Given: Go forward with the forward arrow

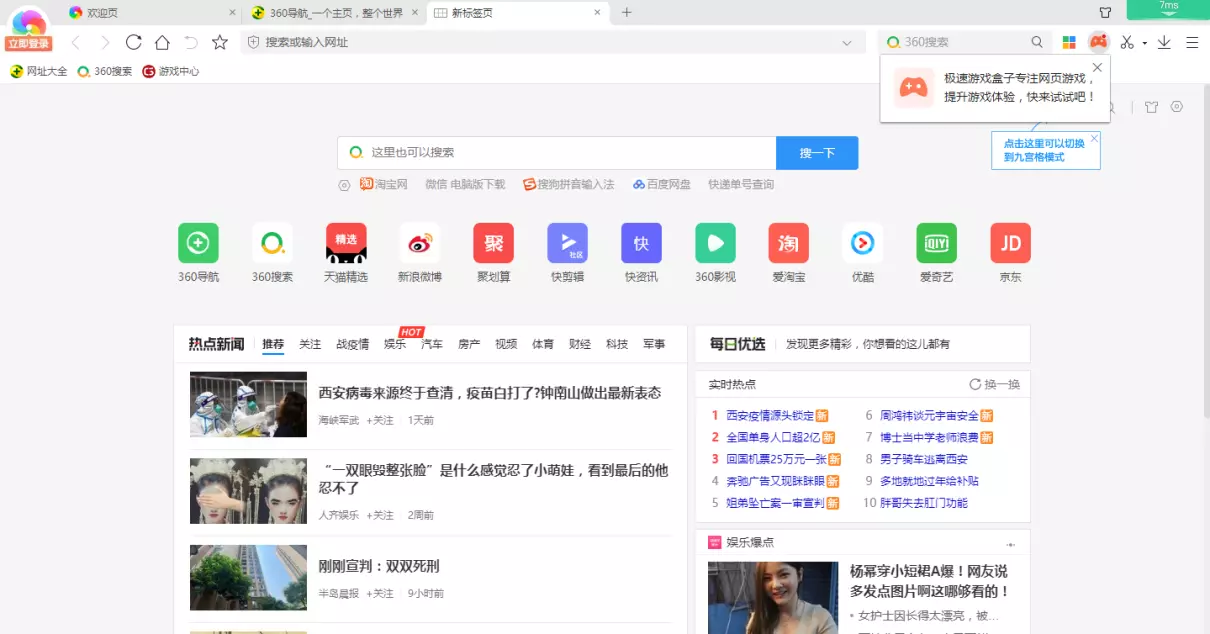Looking at the screenshot, I should (105, 42).
